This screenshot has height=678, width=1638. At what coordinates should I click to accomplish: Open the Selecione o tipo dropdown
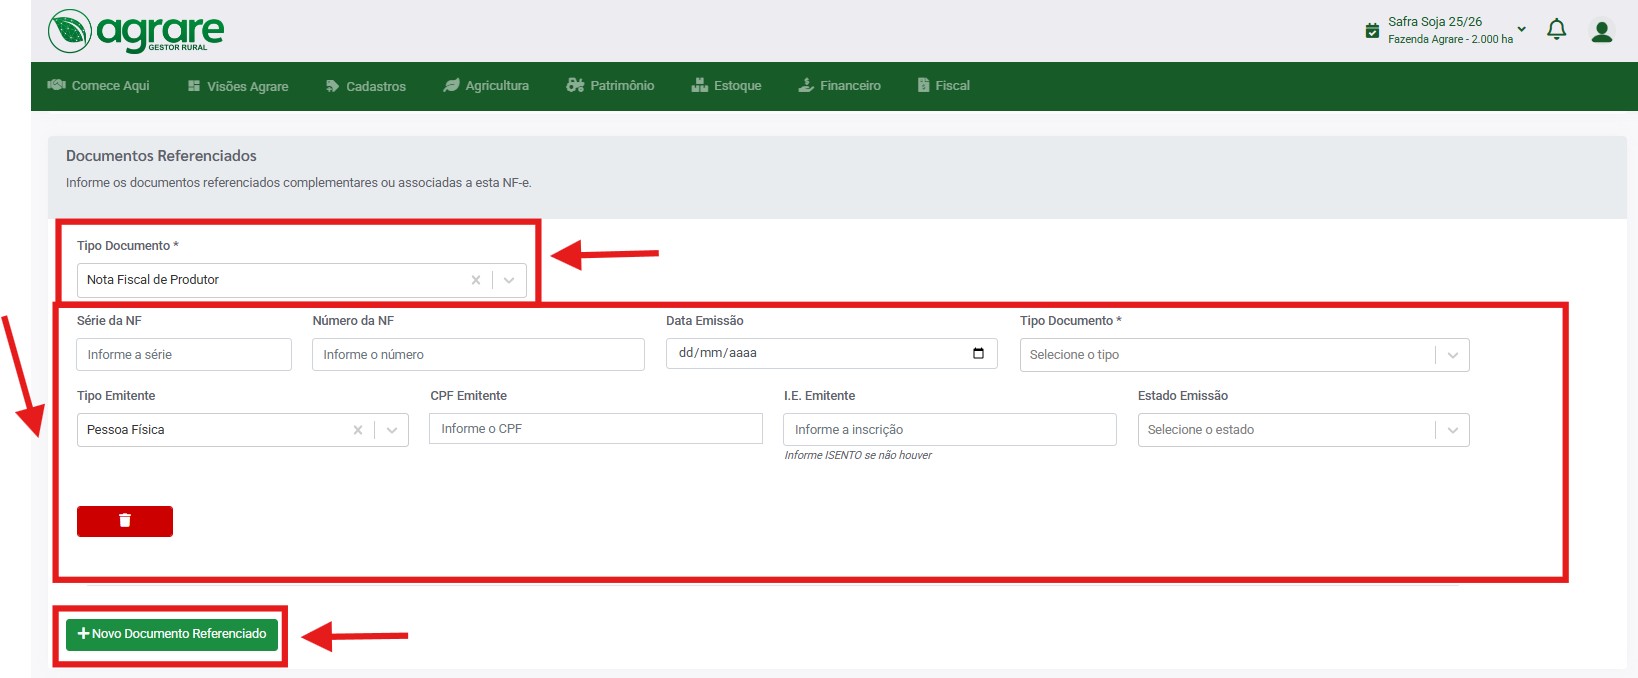[x=1244, y=355]
